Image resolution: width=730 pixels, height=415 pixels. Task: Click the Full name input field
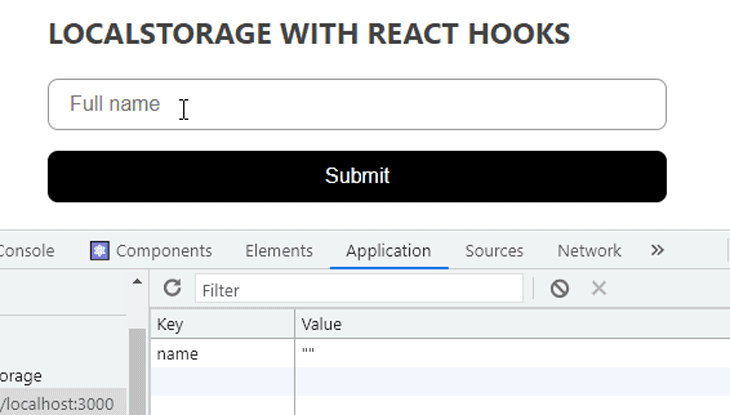(x=357, y=104)
